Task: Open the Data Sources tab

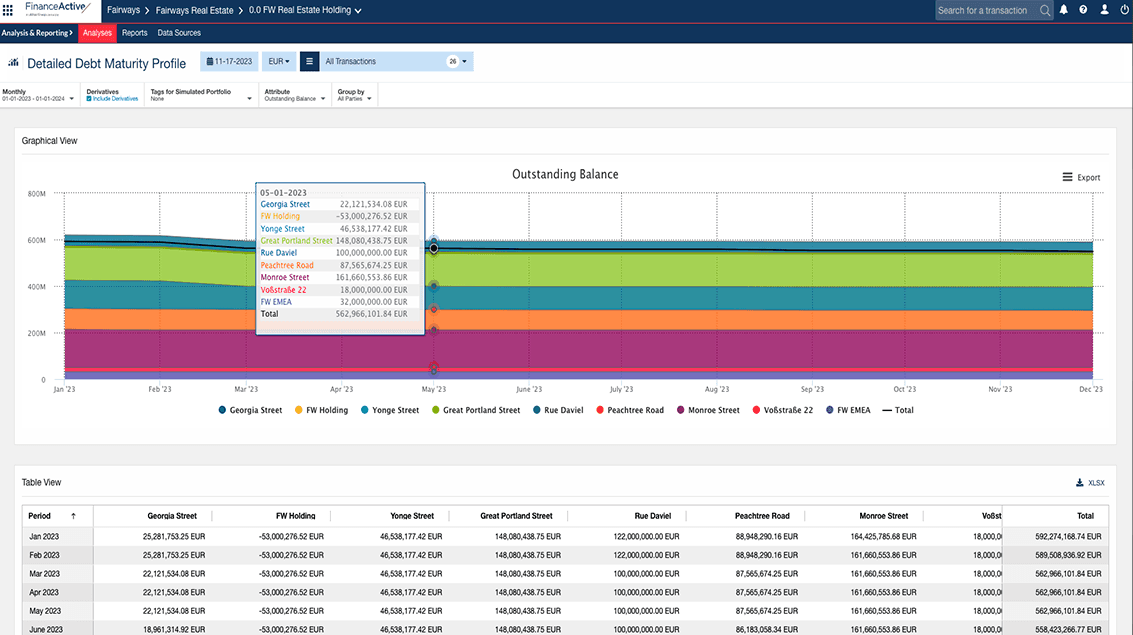Action: (180, 33)
